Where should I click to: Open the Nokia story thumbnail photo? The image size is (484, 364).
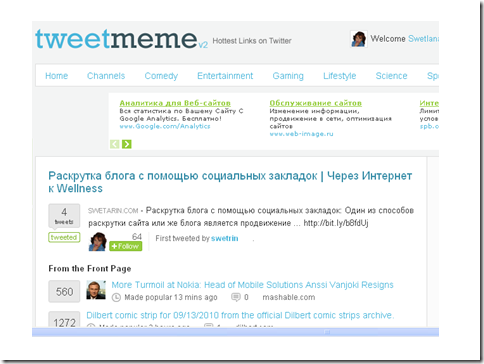96,290
